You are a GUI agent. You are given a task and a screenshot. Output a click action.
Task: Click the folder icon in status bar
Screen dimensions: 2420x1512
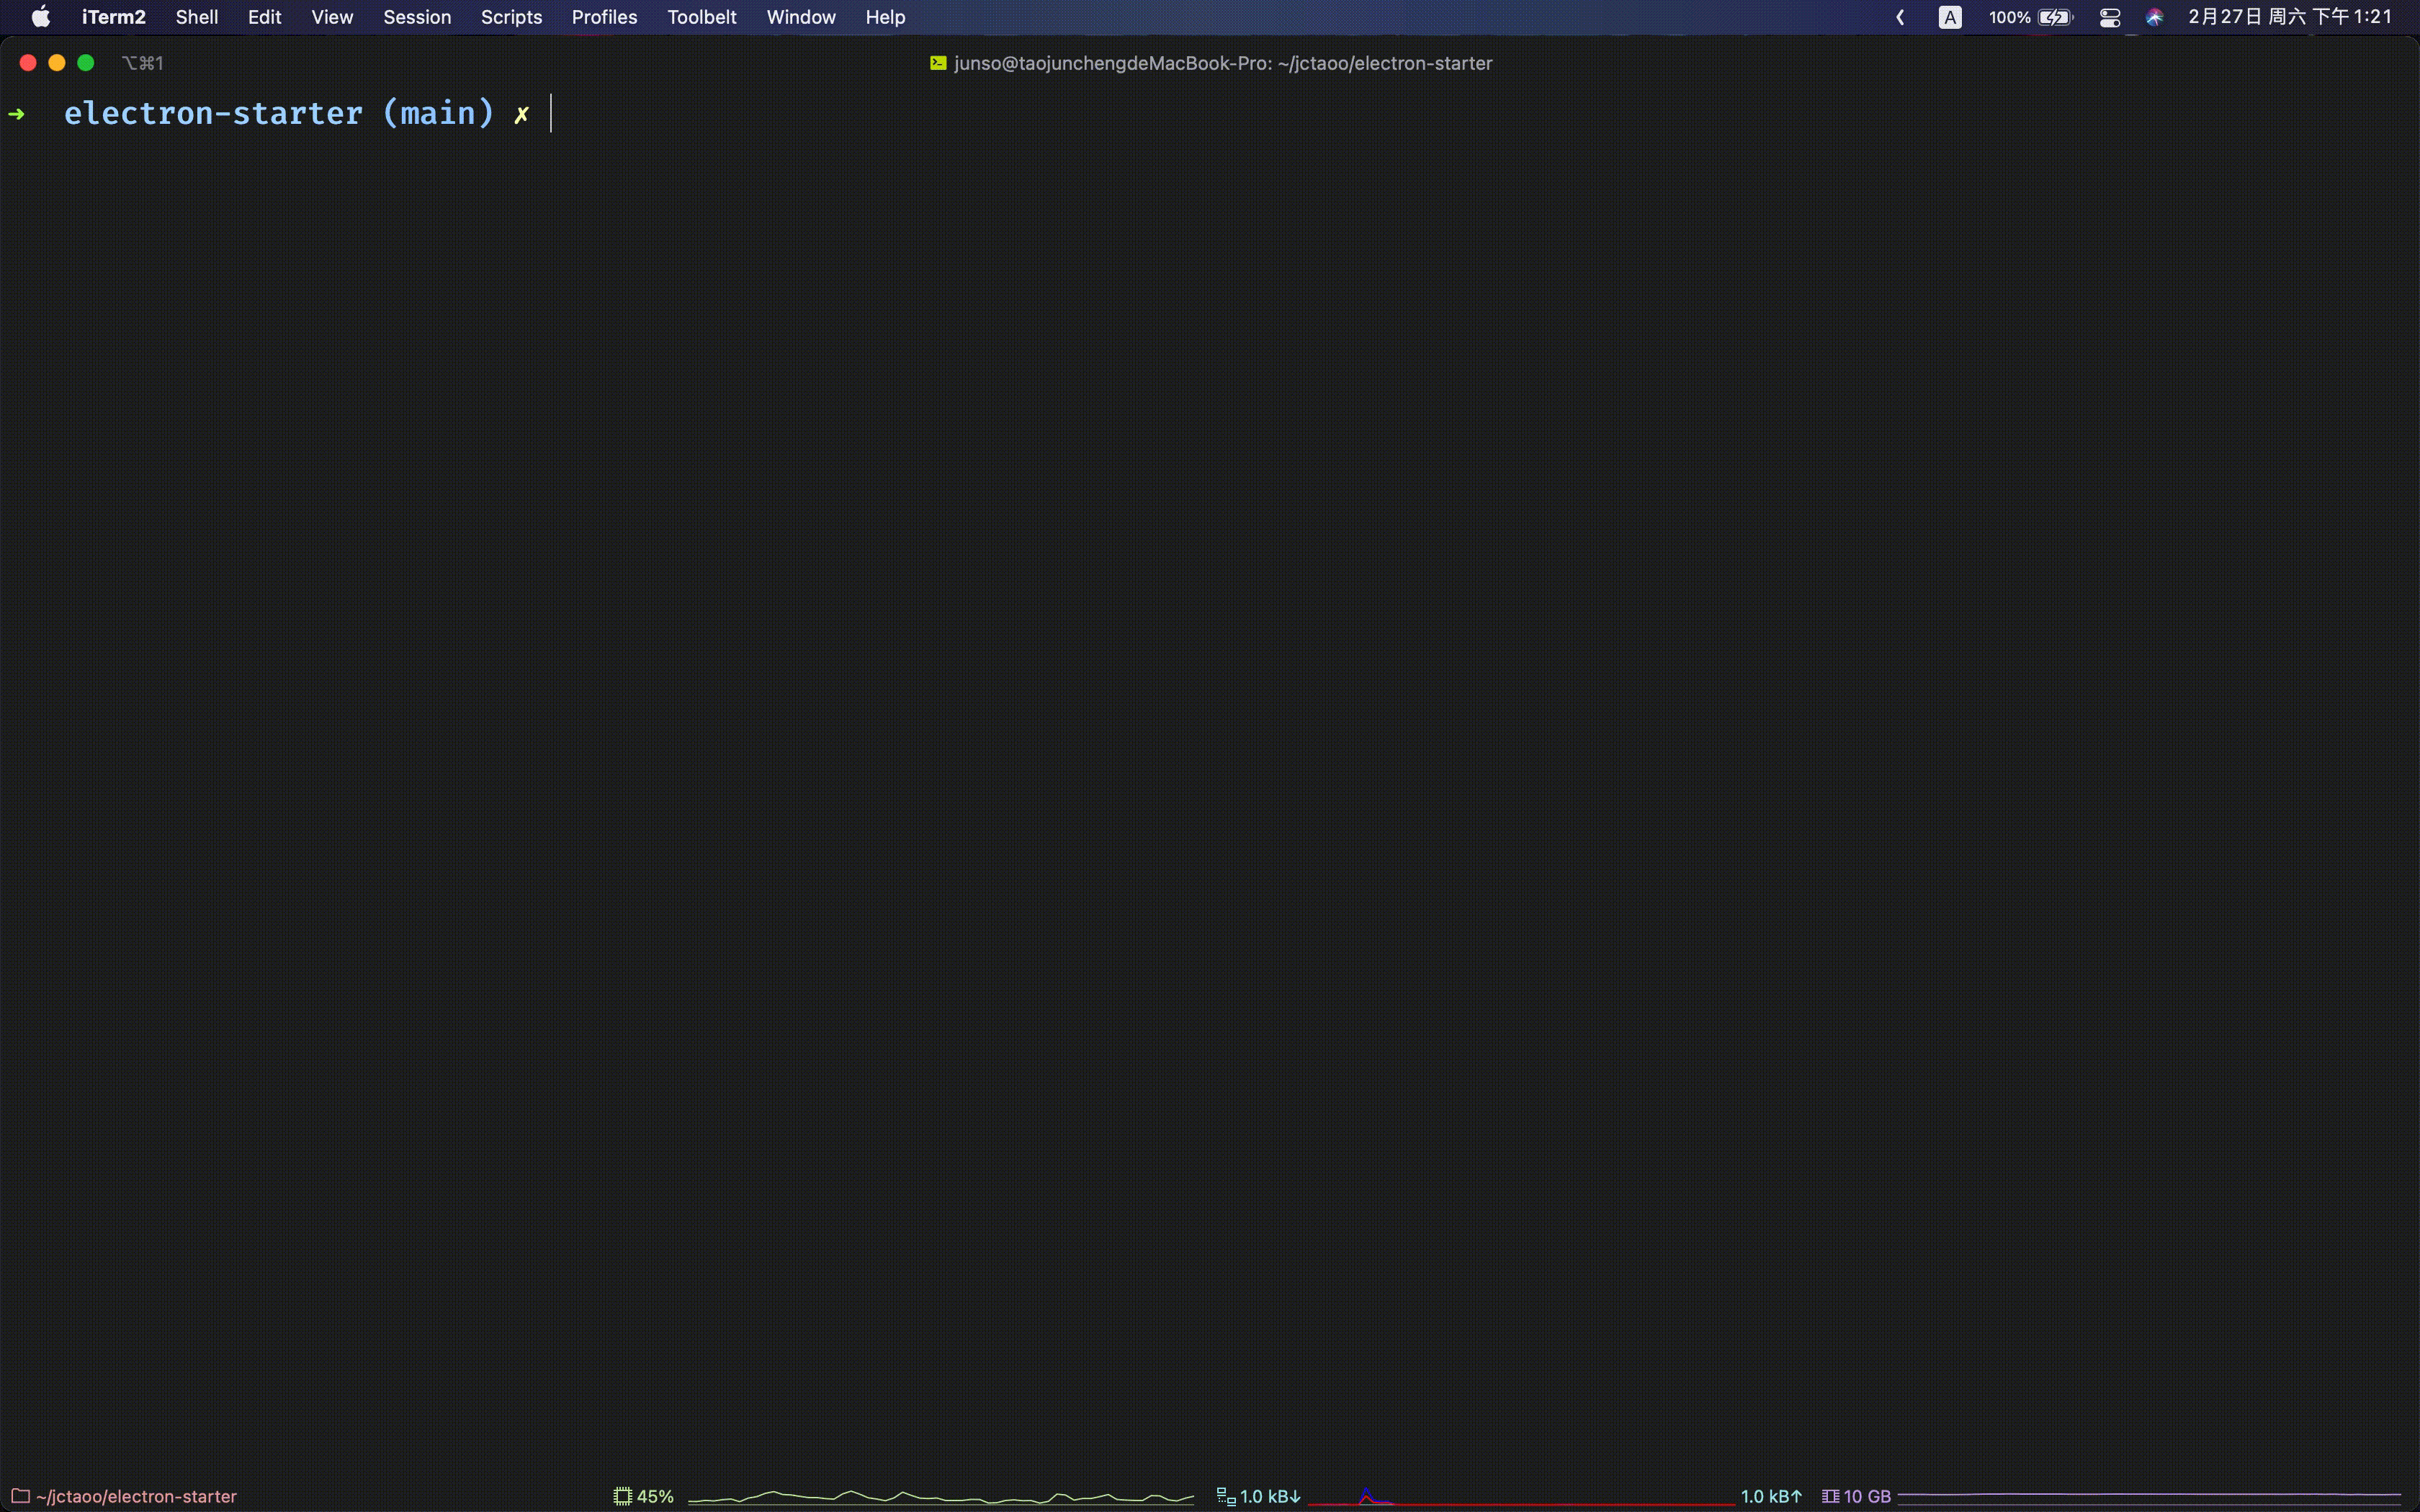[x=20, y=1496]
